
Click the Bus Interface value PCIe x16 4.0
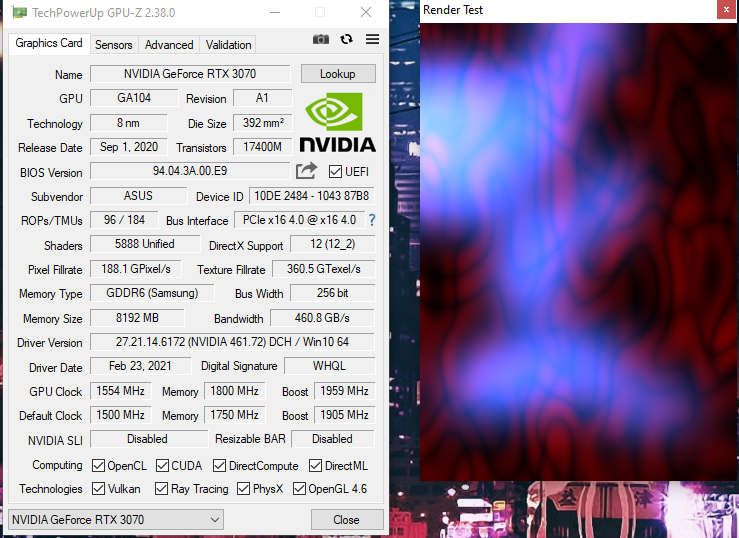coord(299,220)
